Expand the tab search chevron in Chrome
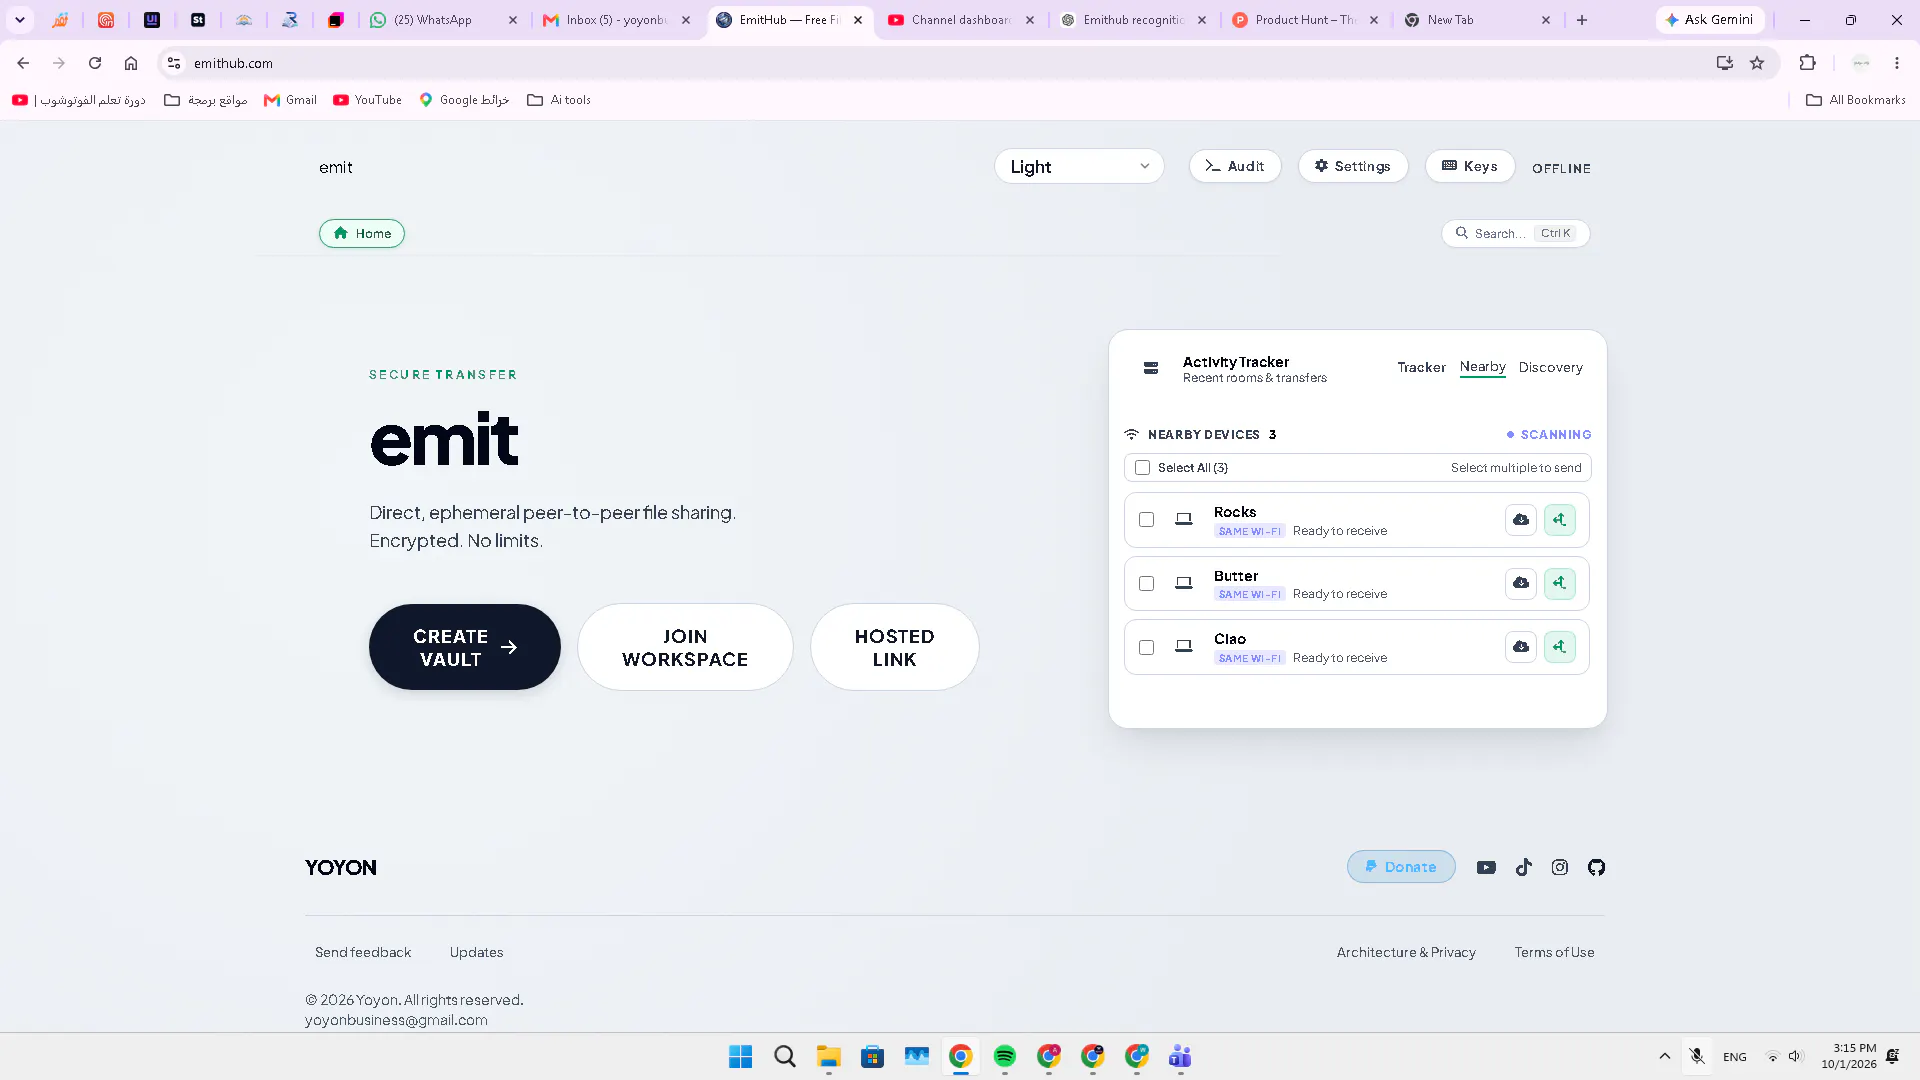 [x=20, y=20]
